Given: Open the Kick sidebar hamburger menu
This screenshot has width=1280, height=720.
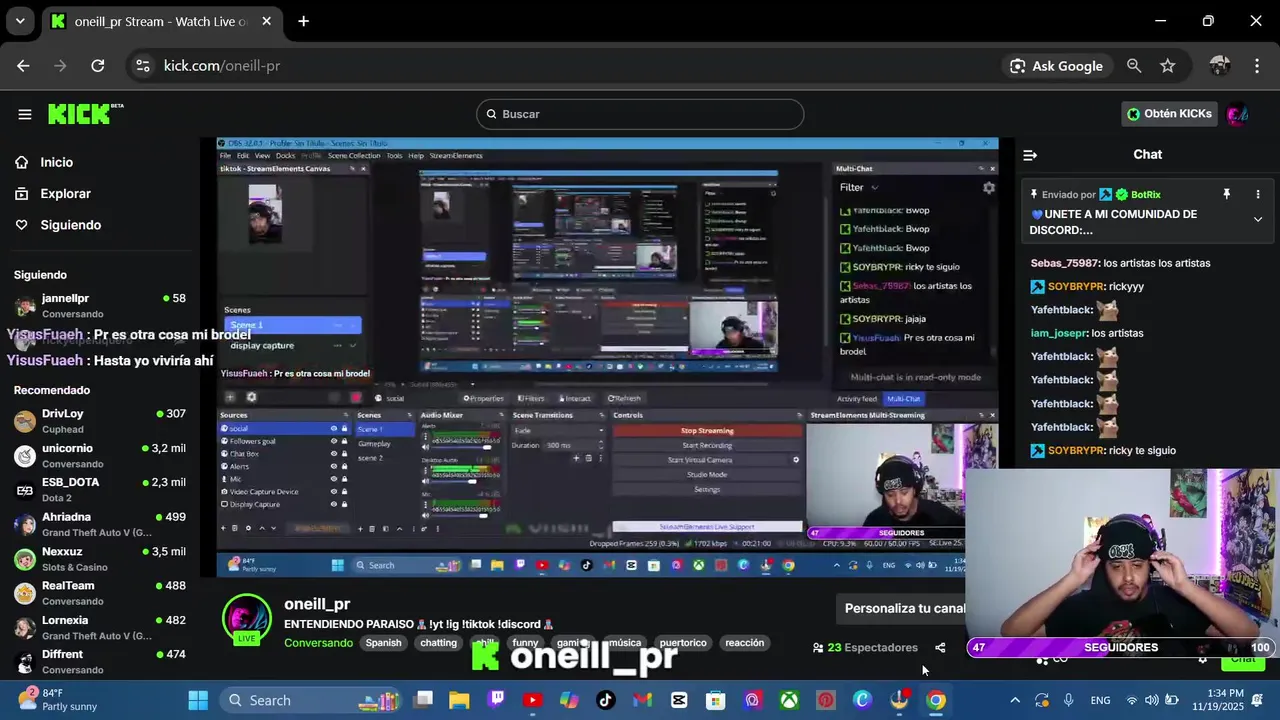Looking at the screenshot, I should point(25,114).
